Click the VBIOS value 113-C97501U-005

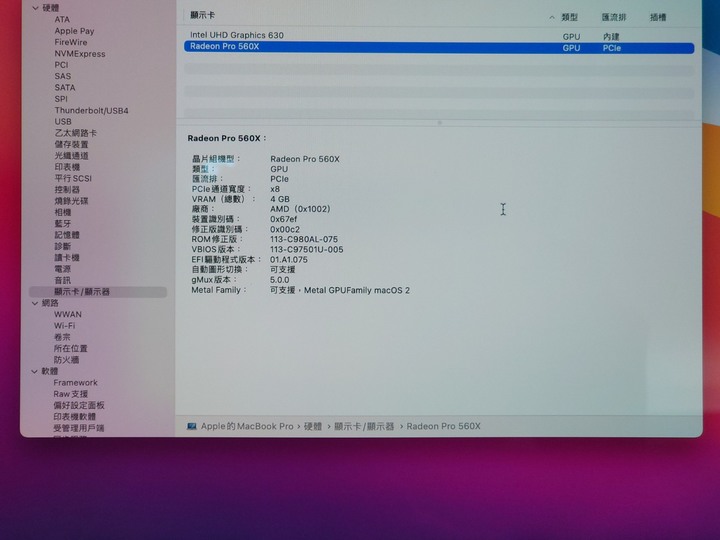pyautogui.click(x=307, y=250)
